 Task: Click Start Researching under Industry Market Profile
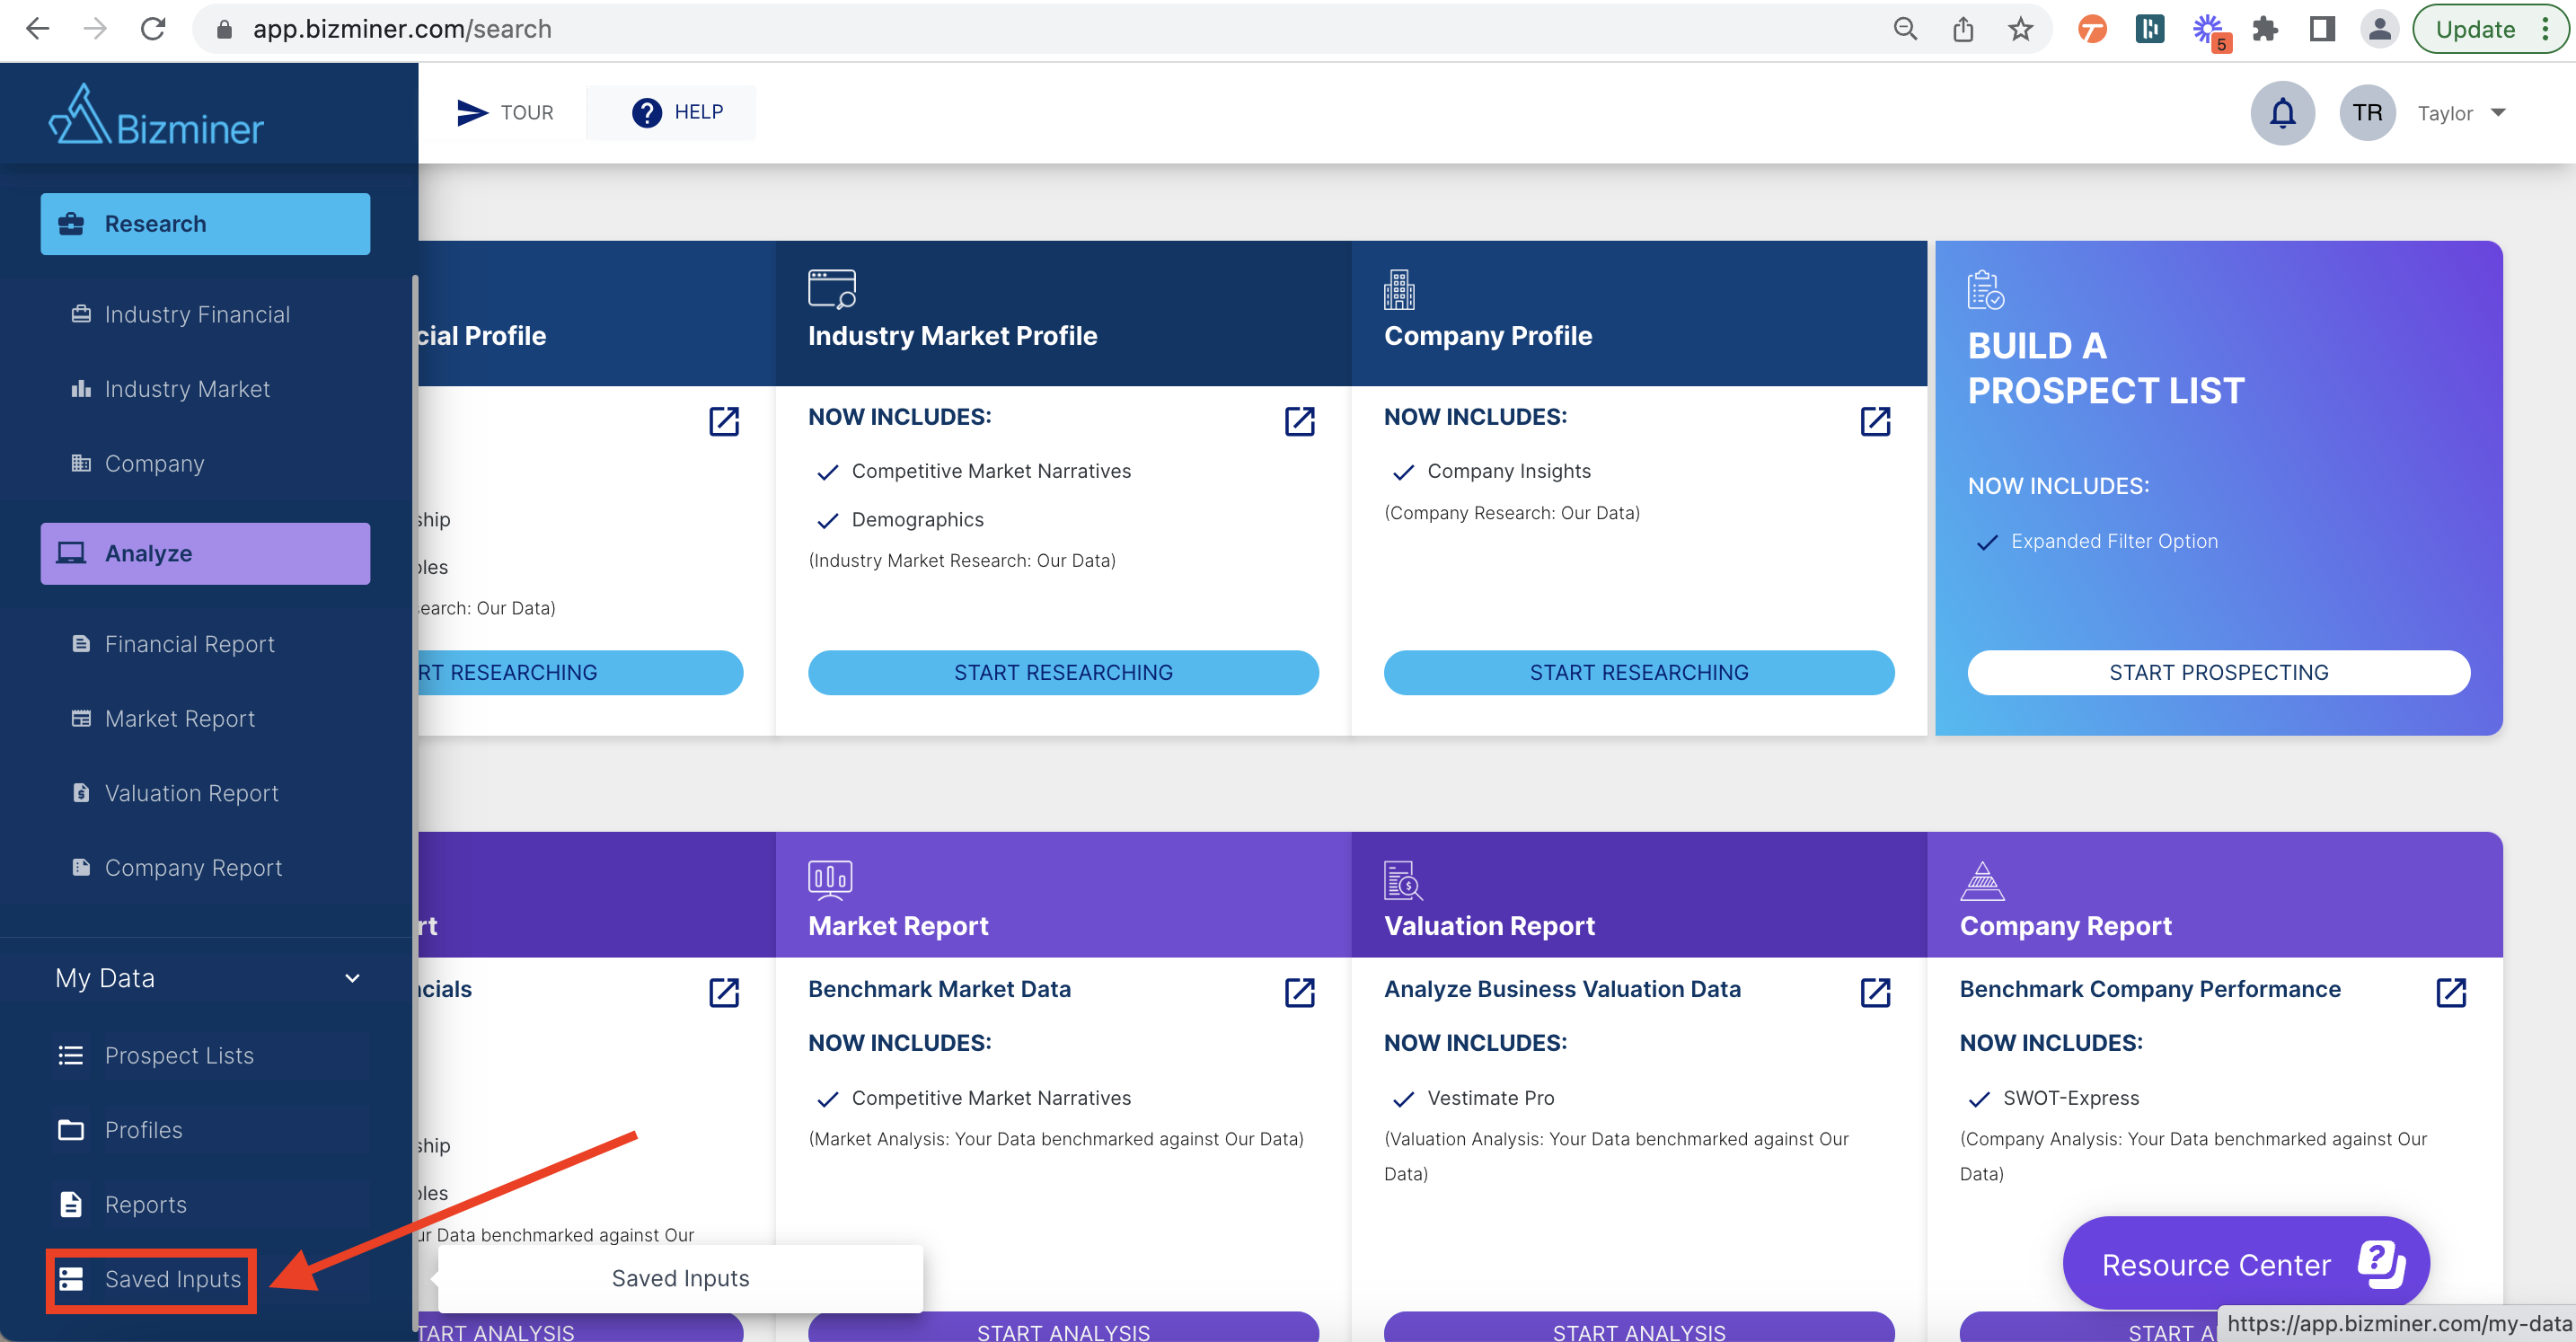tap(1063, 673)
